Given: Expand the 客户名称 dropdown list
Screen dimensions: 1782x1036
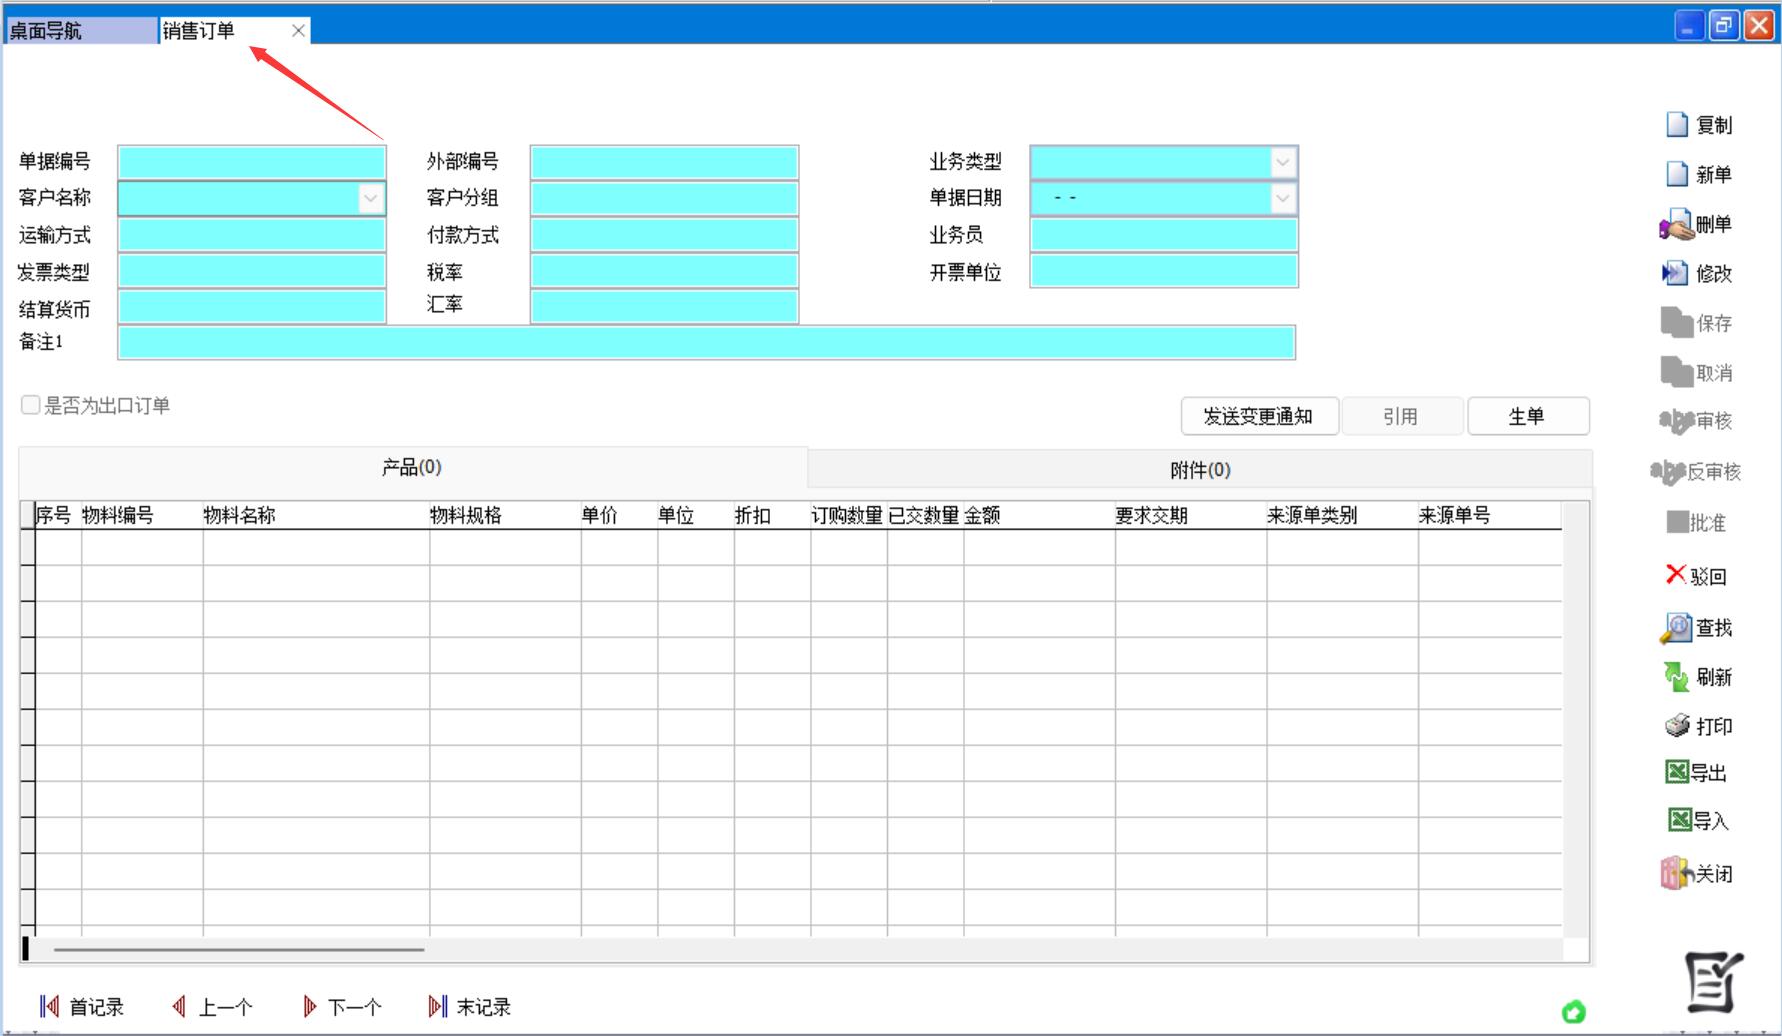Looking at the screenshot, I should (x=370, y=198).
